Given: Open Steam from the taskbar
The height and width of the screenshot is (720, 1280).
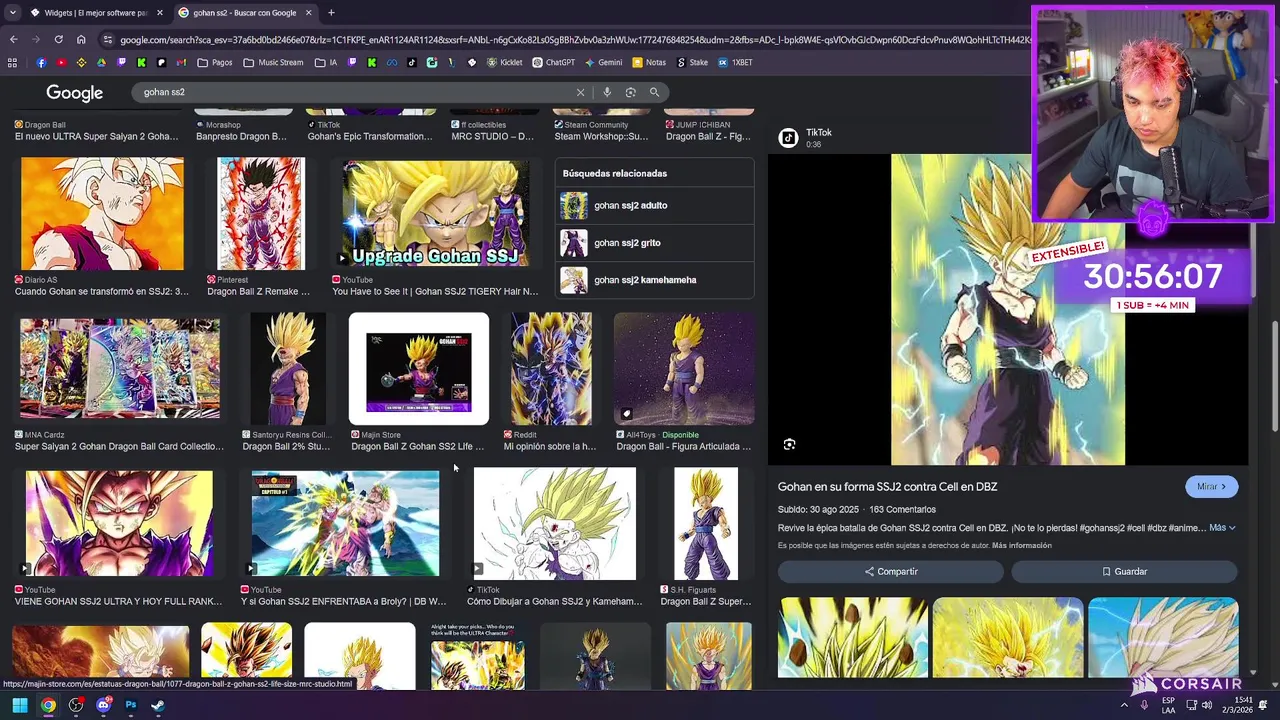Looking at the screenshot, I should pyautogui.click(x=158, y=705).
